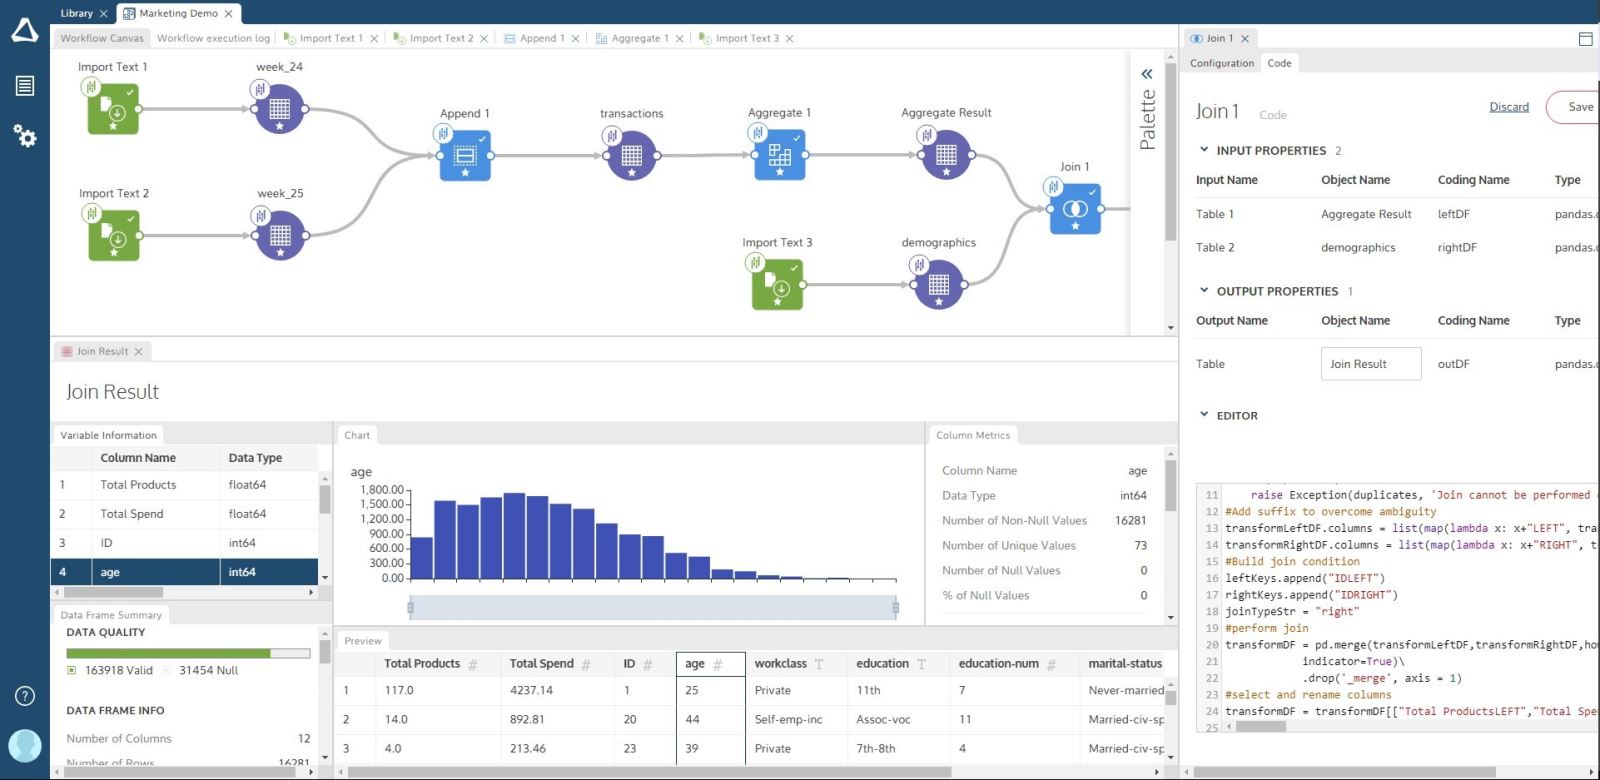Image resolution: width=1600 pixels, height=780 pixels.
Task: Click the Join Result object name field
Action: click(x=1370, y=364)
